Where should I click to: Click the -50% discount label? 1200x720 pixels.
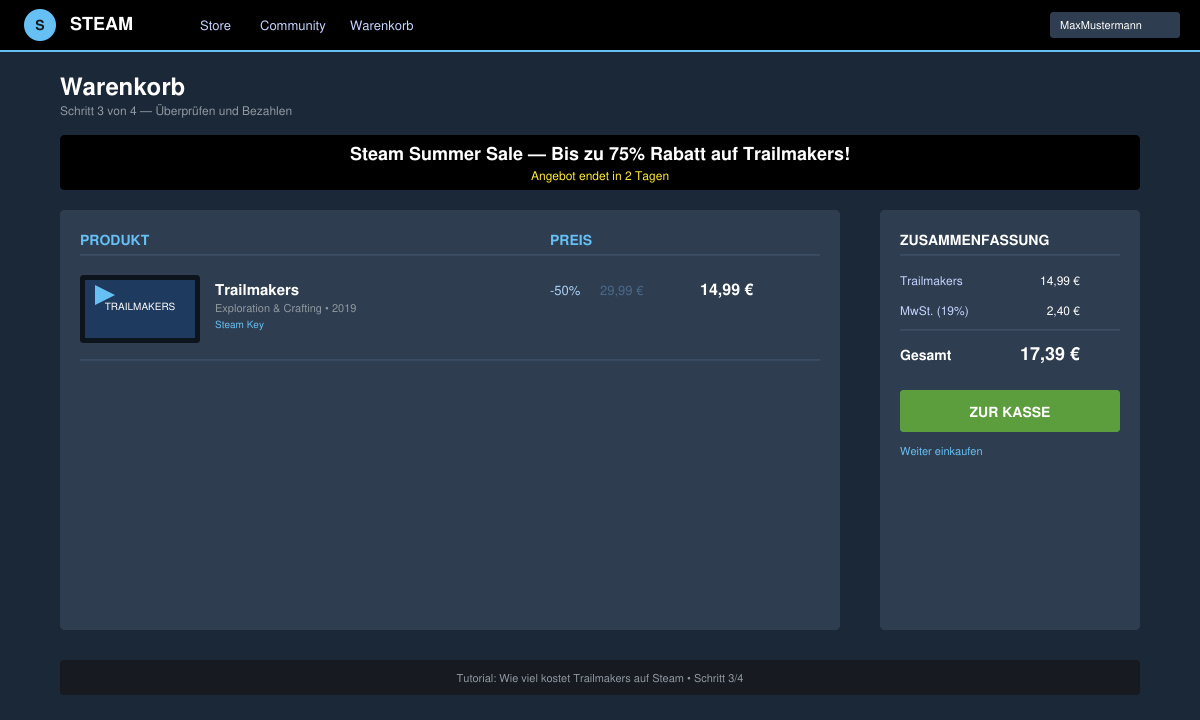(x=565, y=291)
